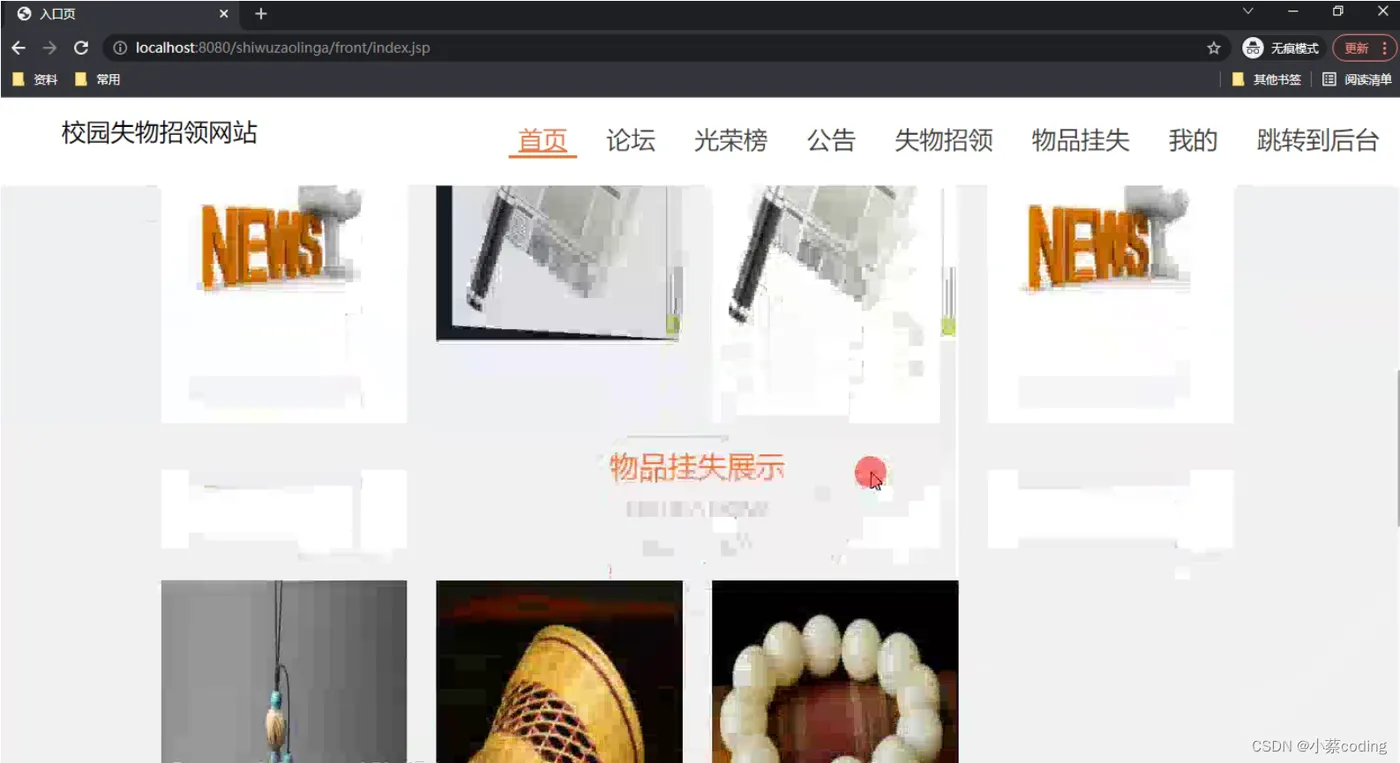
Task: Bookmark this page with the star icon
Action: 1214,48
